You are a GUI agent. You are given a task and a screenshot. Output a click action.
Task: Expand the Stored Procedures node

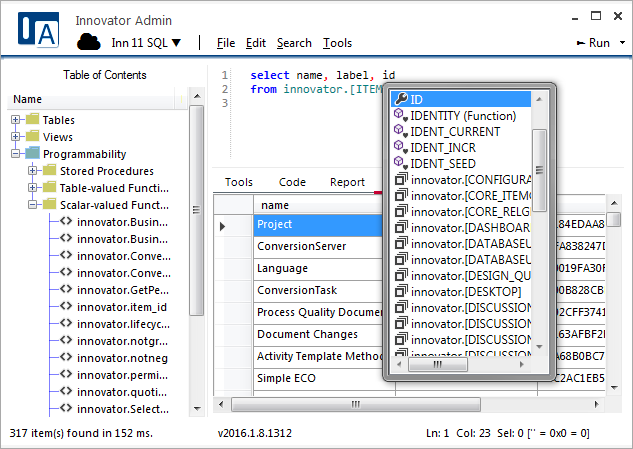point(32,170)
